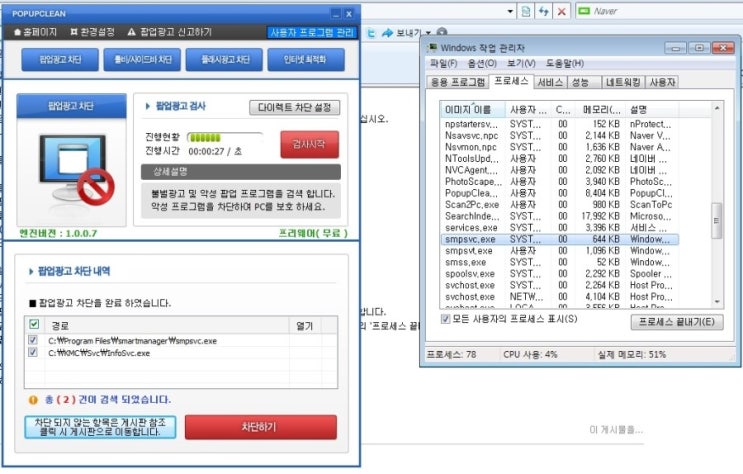
Task: Click scrollbar down arrow in process list
Action: (x=717, y=301)
